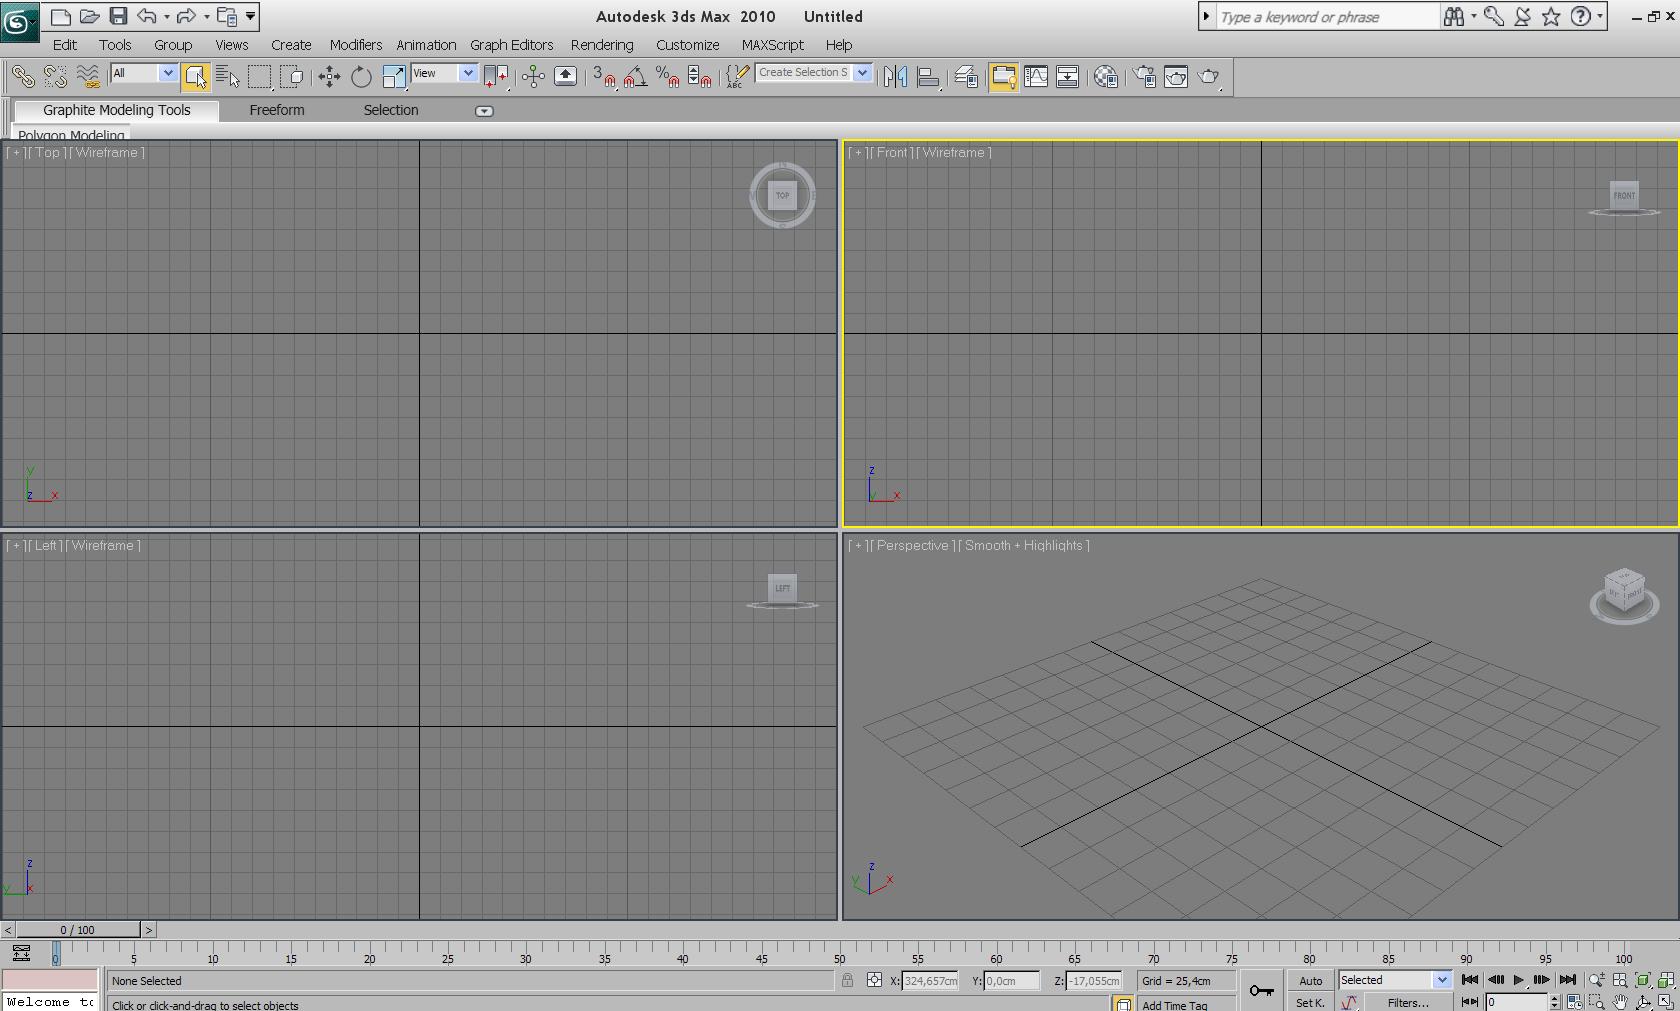Image resolution: width=1680 pixels, height=1011 pixels.
Task: Open the Material Editor
Action: click(x=1106, y=76)
